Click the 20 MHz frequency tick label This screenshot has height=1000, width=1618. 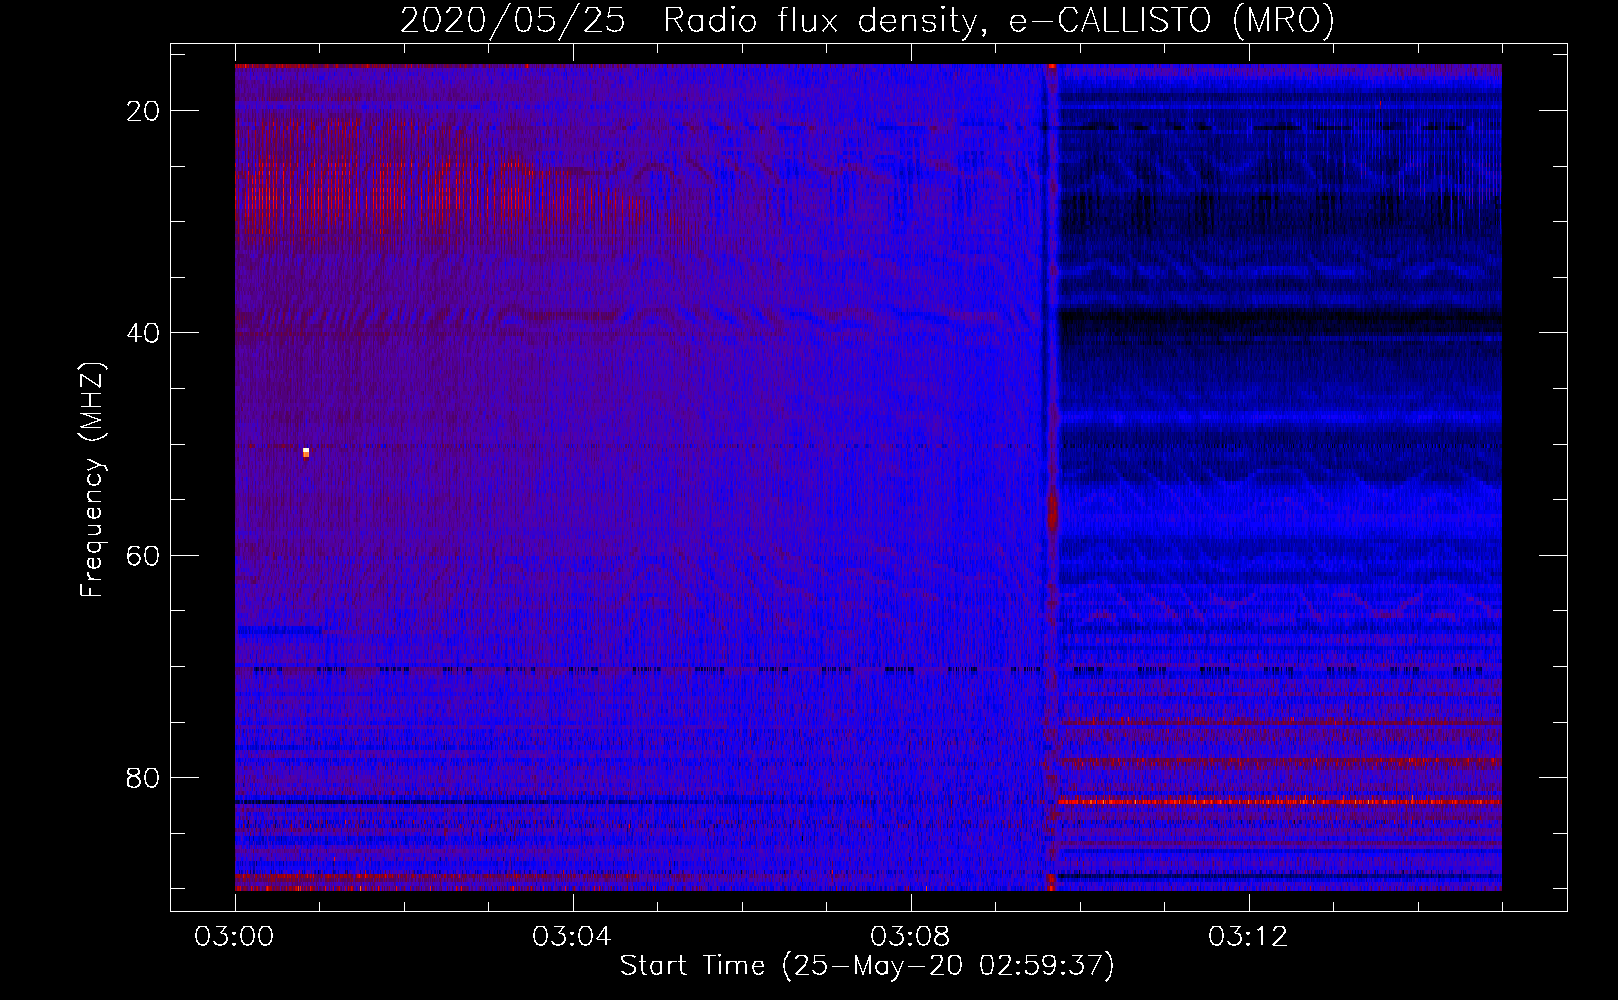click(x=143, y=111)
